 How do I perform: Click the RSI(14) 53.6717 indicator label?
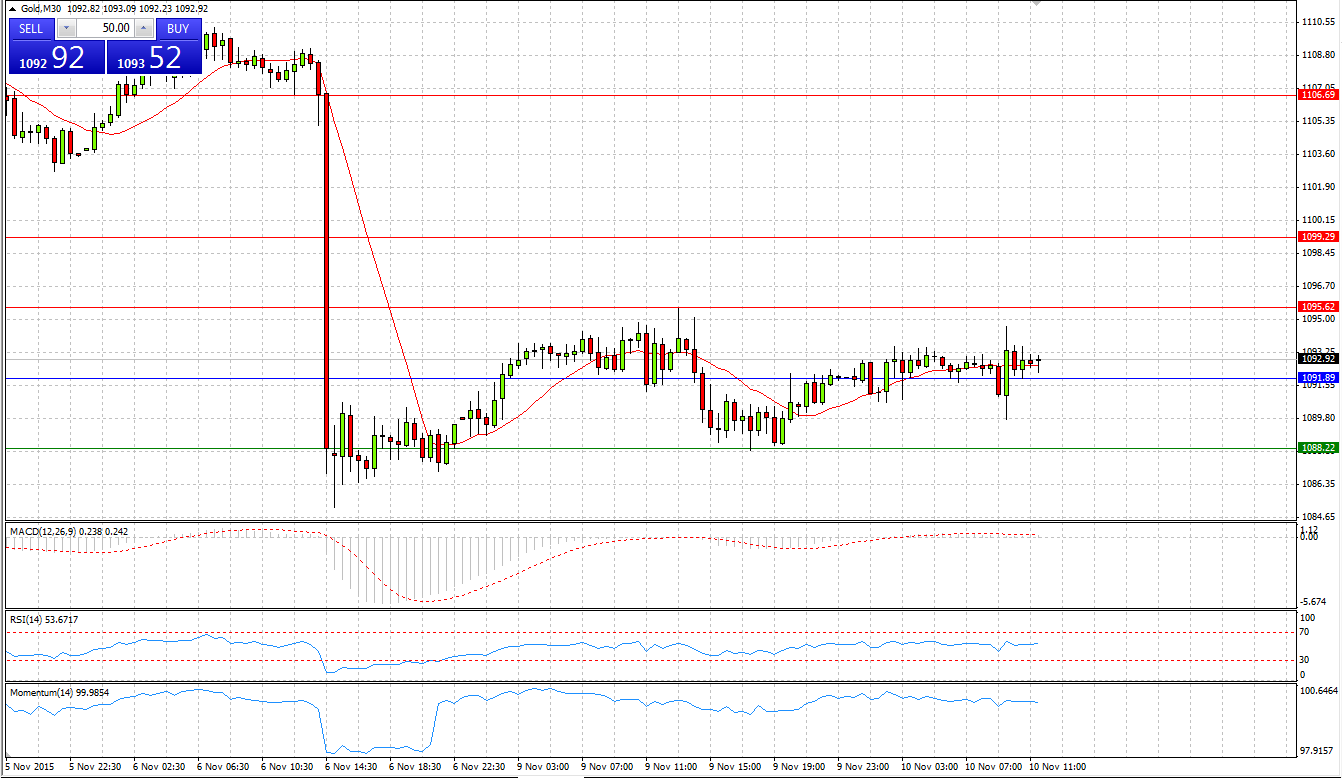click(x=44, y=620)
